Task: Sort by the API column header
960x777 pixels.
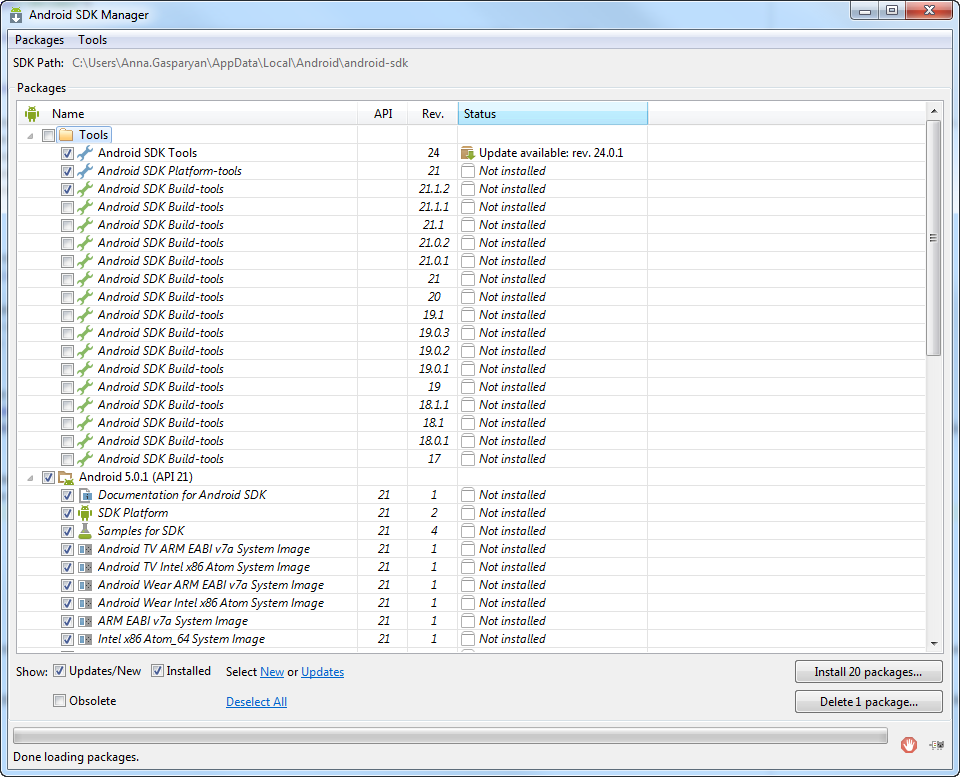Action: (x=383, y=114)
